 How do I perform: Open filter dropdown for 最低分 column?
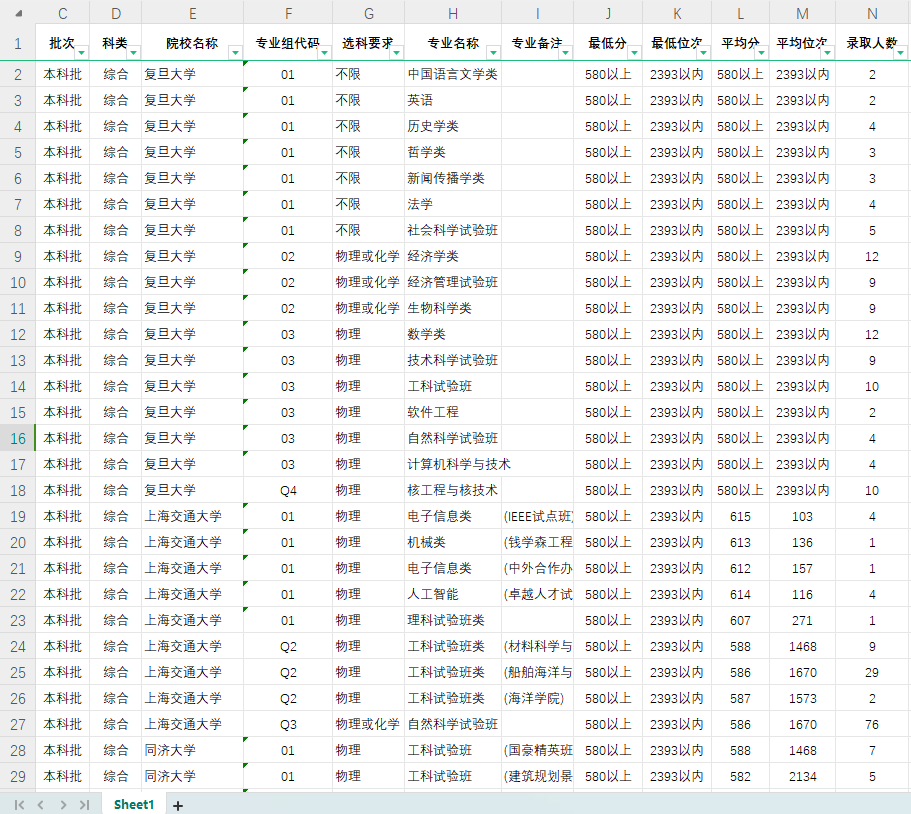pyautogui.click(x=634, y=53)
